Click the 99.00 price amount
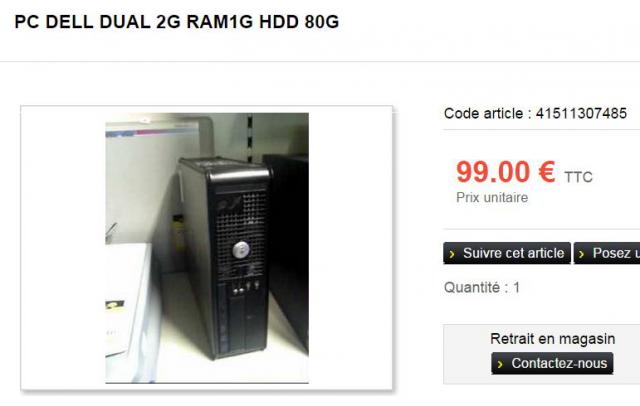Image resolution: width=640 pixels, height=406 pixels. [493, 172]
